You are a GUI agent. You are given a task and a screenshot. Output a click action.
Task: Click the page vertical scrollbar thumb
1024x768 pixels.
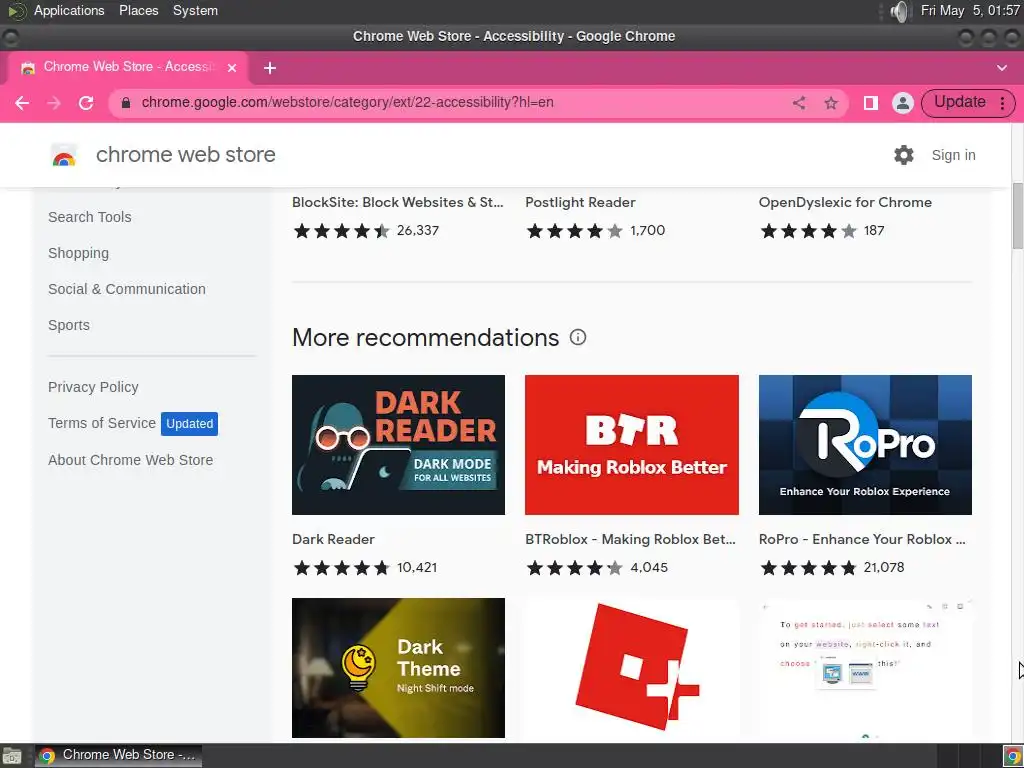pos(1017,216)
